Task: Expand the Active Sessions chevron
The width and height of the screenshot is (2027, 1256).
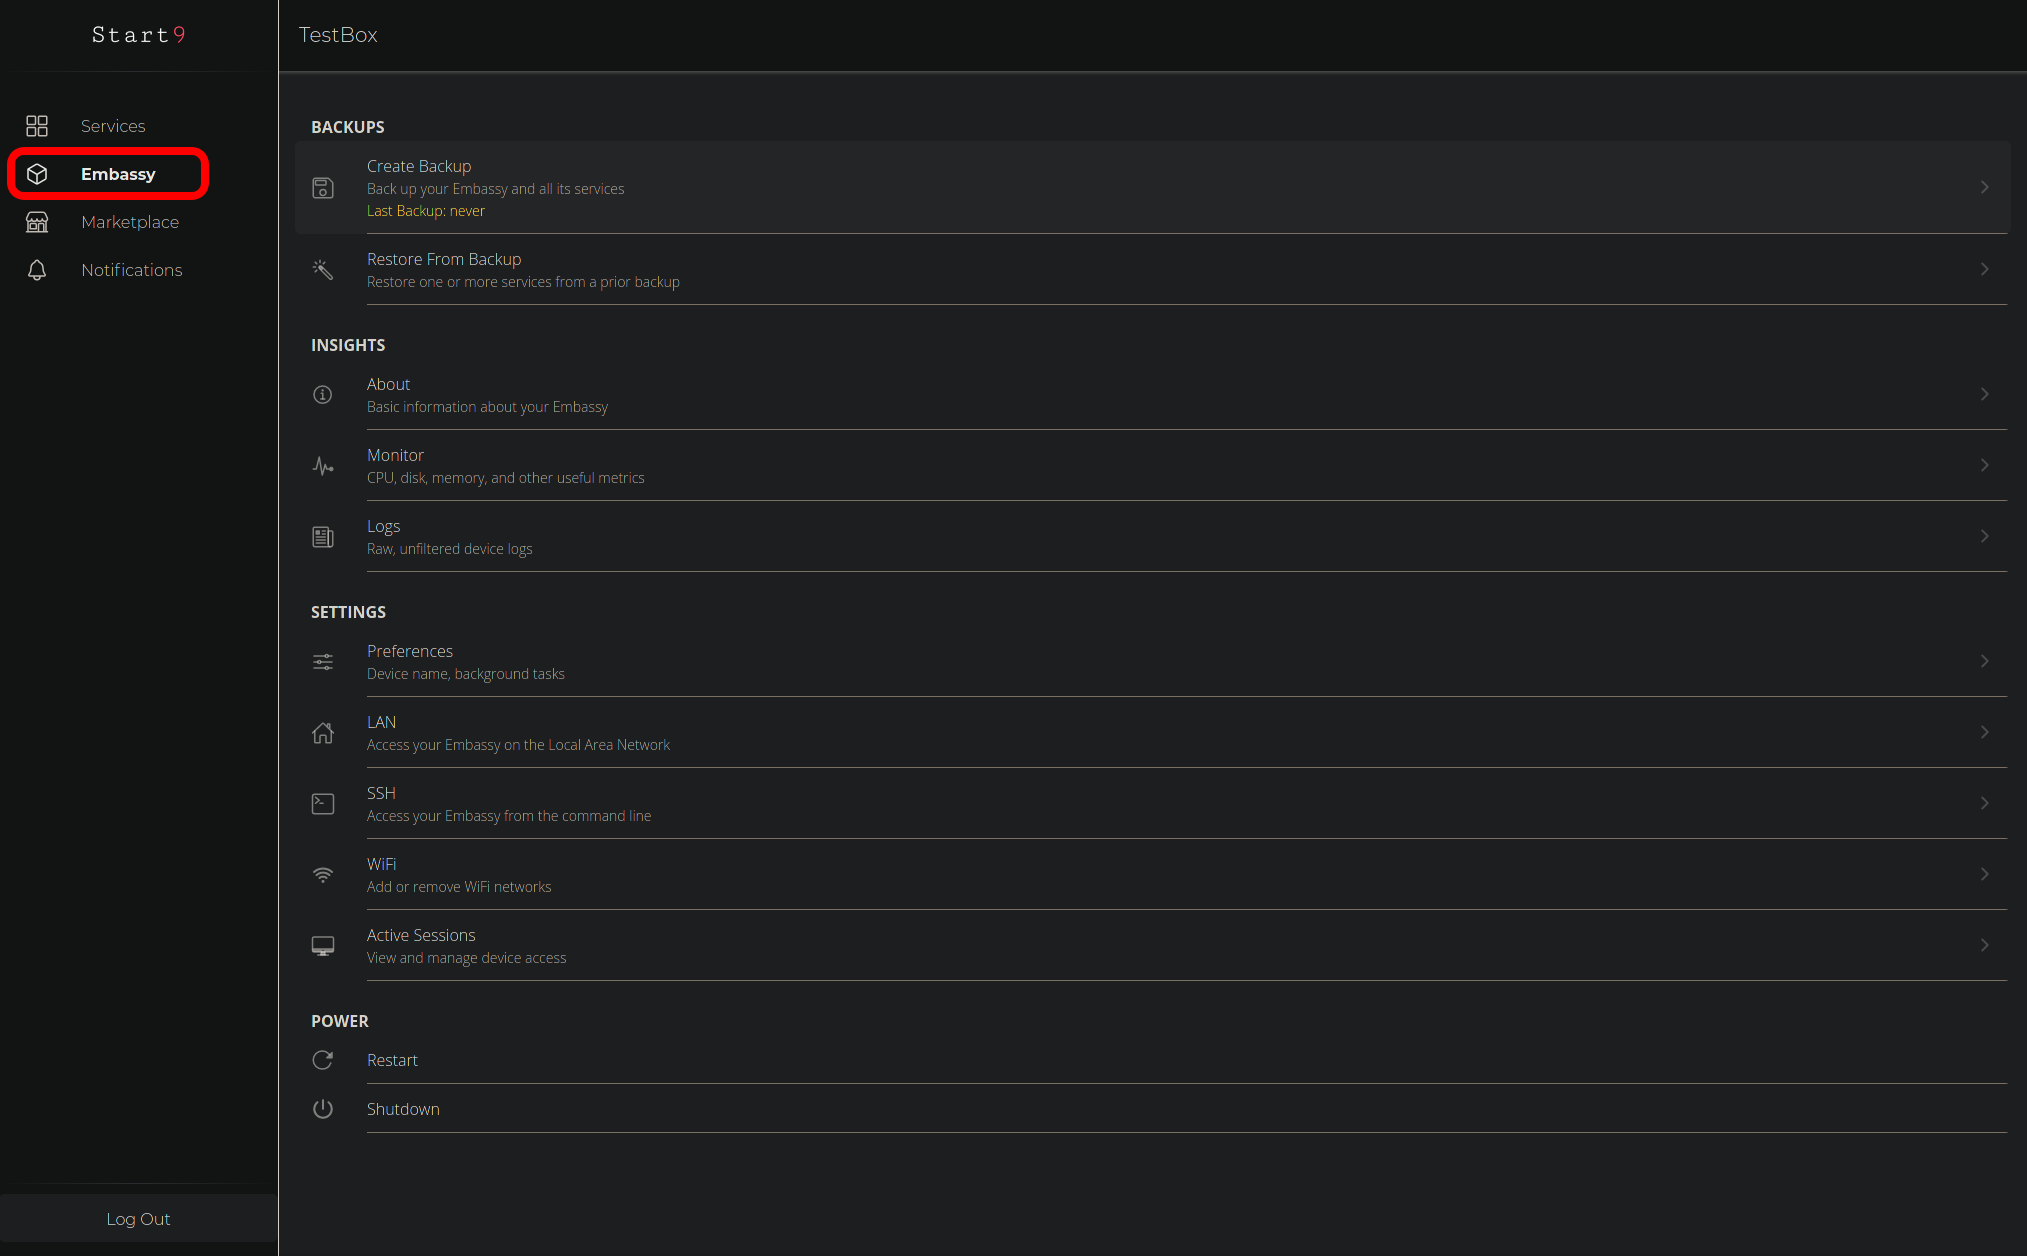Action: (1984, 946)
